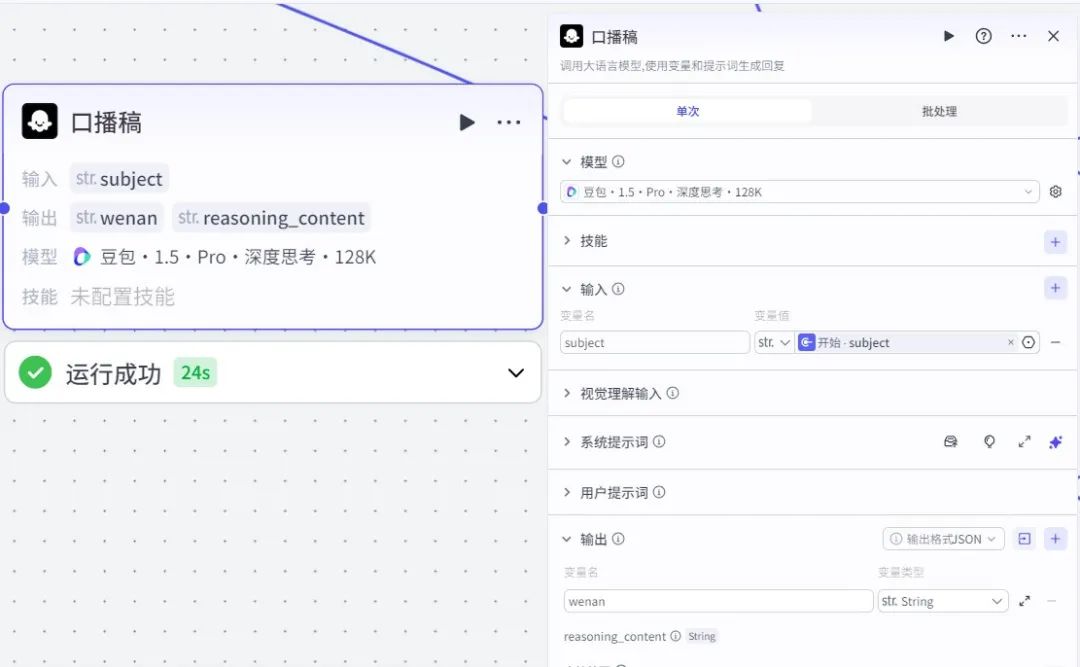
Task: Click info icon next to 输入 label
Action: point(618,289)
